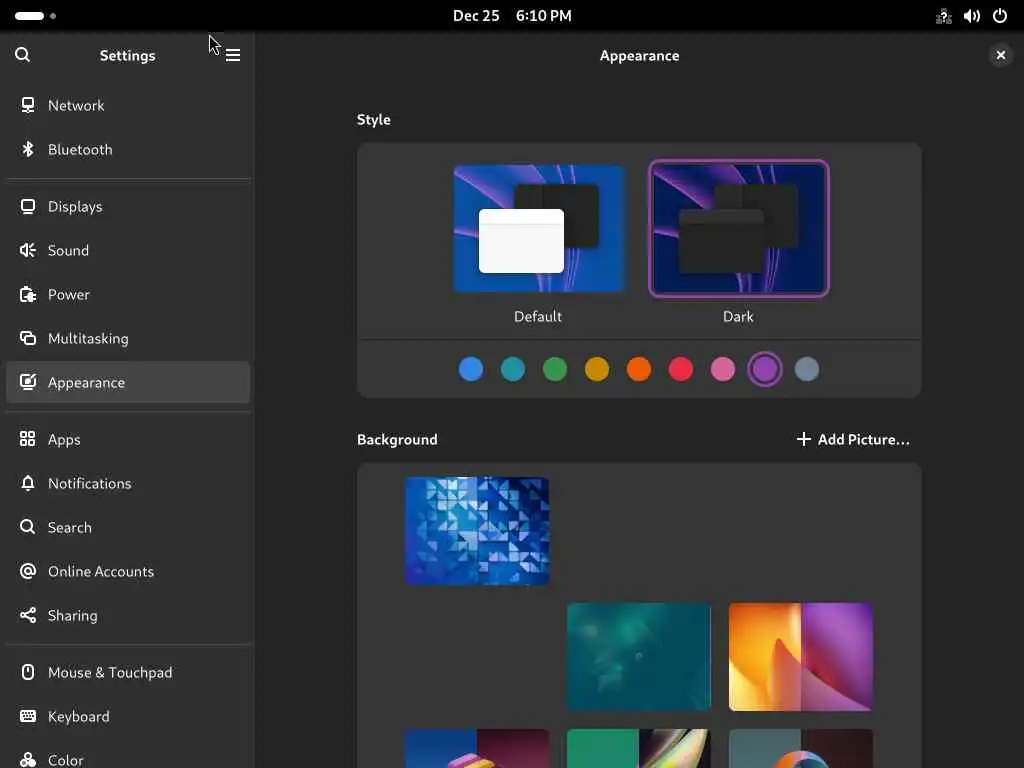Click the Add Picture button
1024x768 pixels.
pos(853,440)
